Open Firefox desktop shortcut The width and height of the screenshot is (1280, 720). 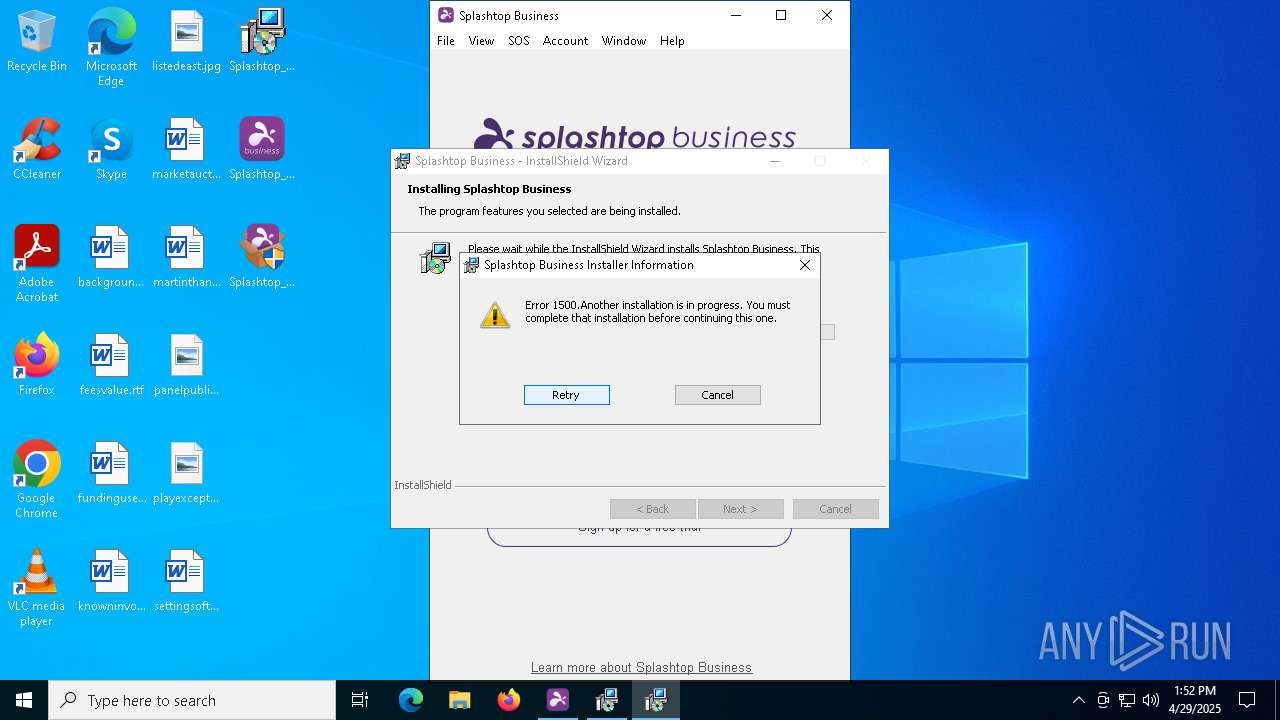point(37,365)
